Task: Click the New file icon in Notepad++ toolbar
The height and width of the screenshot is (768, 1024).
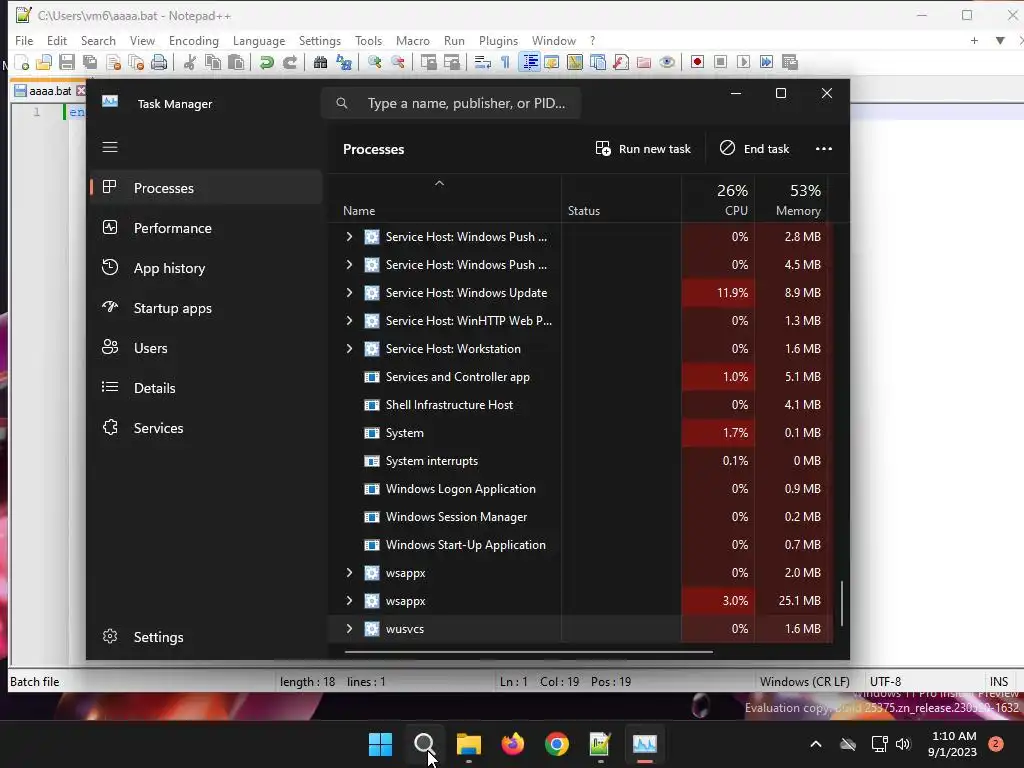Action: pyautogui.click(x=22, y=63)
